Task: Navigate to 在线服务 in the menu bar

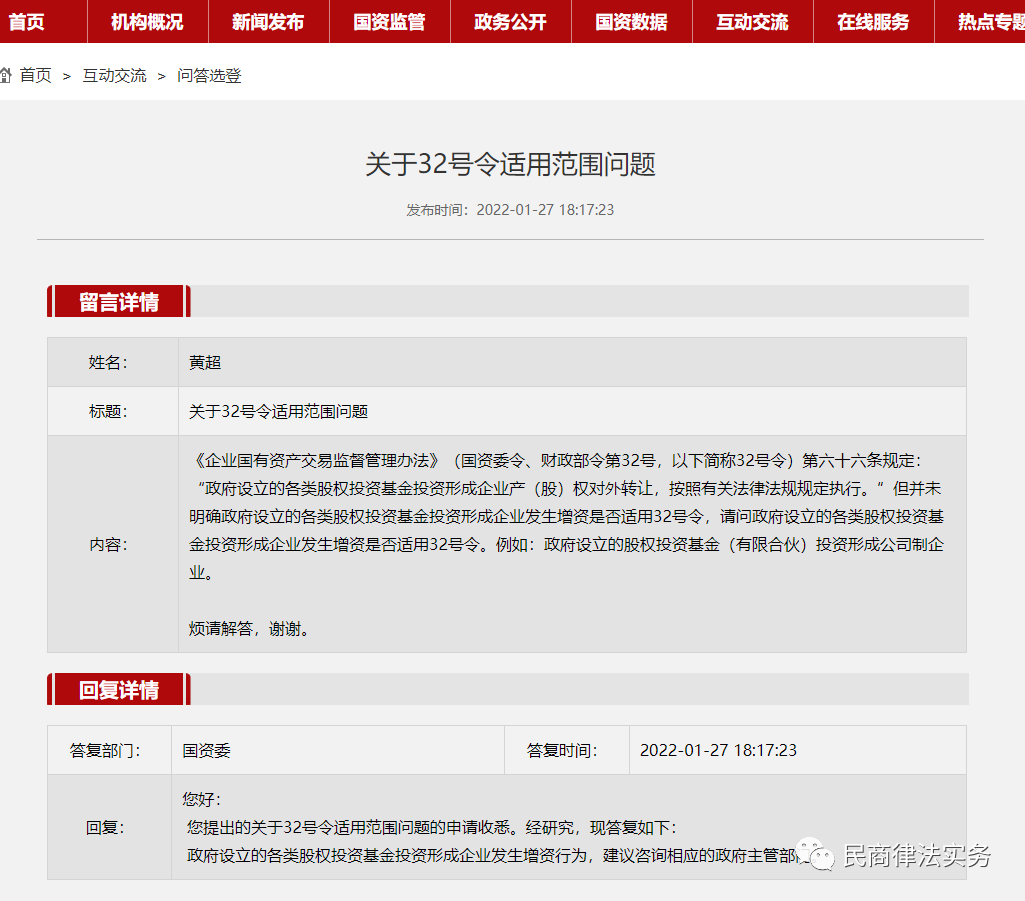Action: [x=872, y=22]
